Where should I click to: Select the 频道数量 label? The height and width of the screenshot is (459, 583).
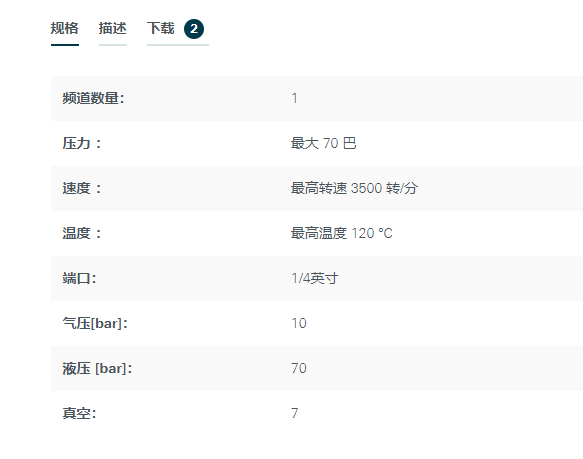(93, 99)
